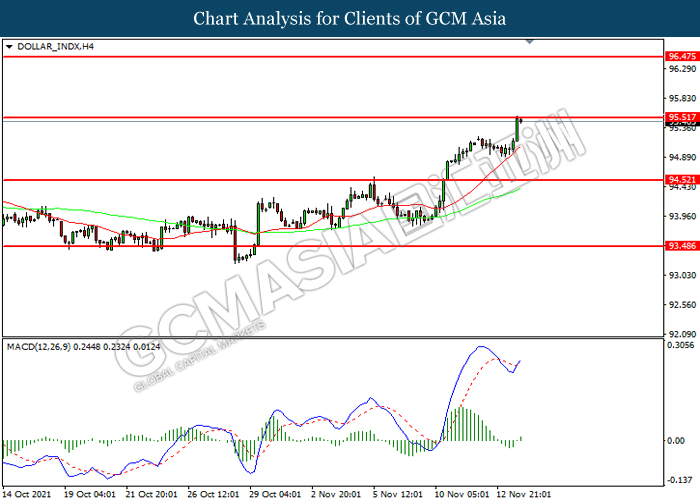Click the 26 Oct 12:01 time label
The image size is (700, 500).
coord(213,494)
